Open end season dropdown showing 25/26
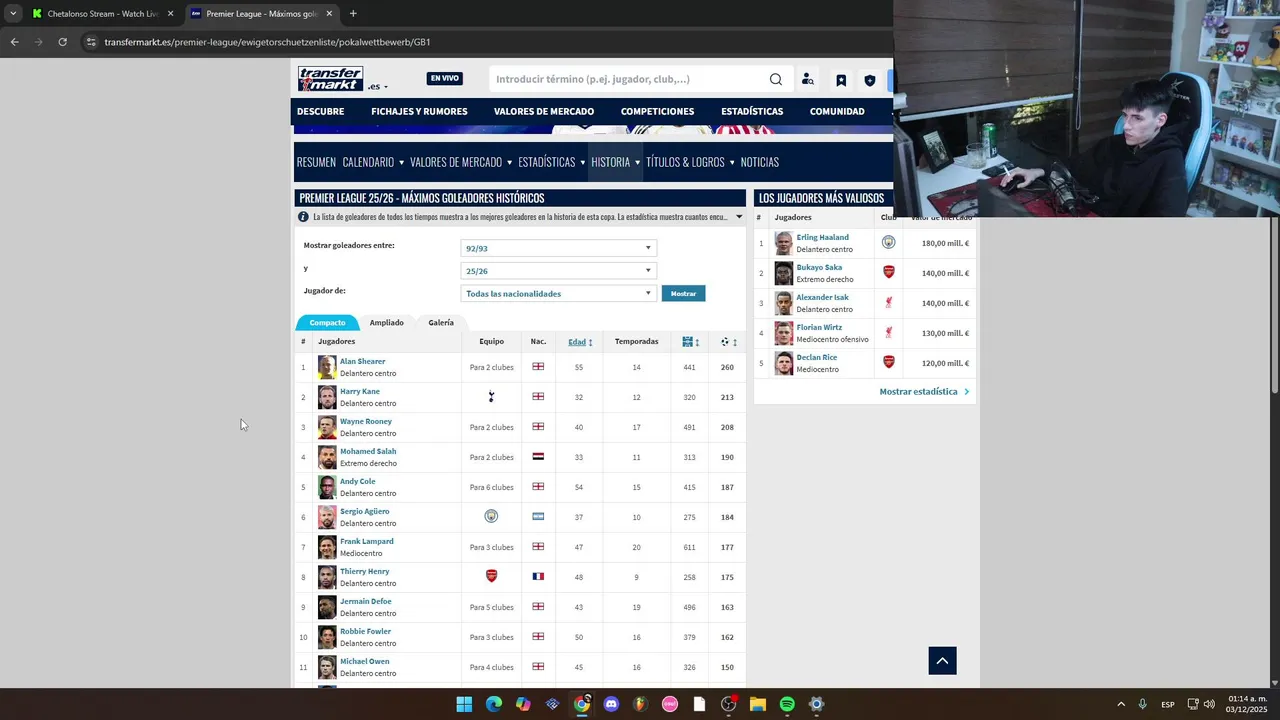Viewport: 1280px width, 720px height. [x=558, y=271]
